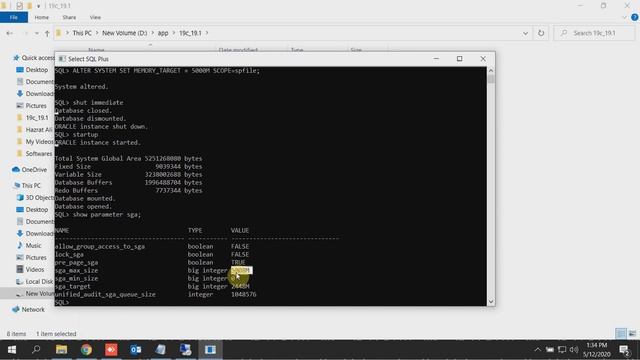Expand the ribbon using the chevron
Viewport: 640px width, 360px height.
pyautogui.click(x=624, y=18)
